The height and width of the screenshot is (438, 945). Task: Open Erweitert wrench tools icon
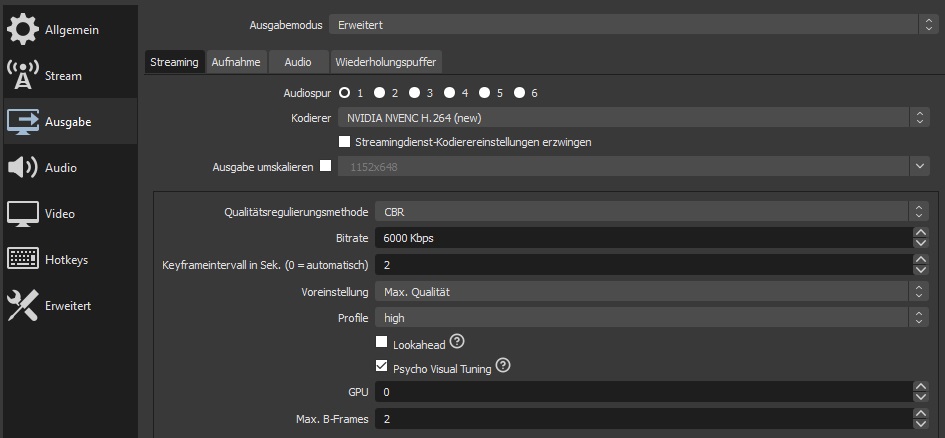pyautogui.click(x=23, y=306)
